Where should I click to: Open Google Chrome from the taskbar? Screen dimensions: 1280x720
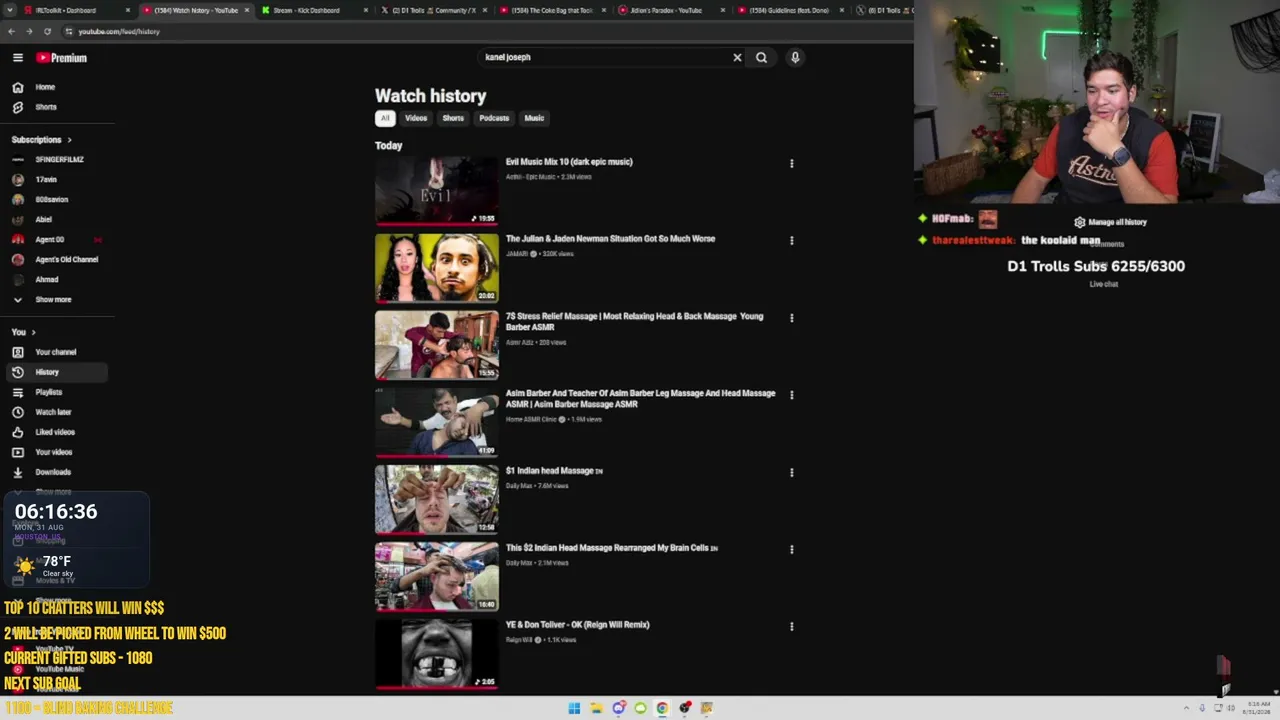point(662,708)
